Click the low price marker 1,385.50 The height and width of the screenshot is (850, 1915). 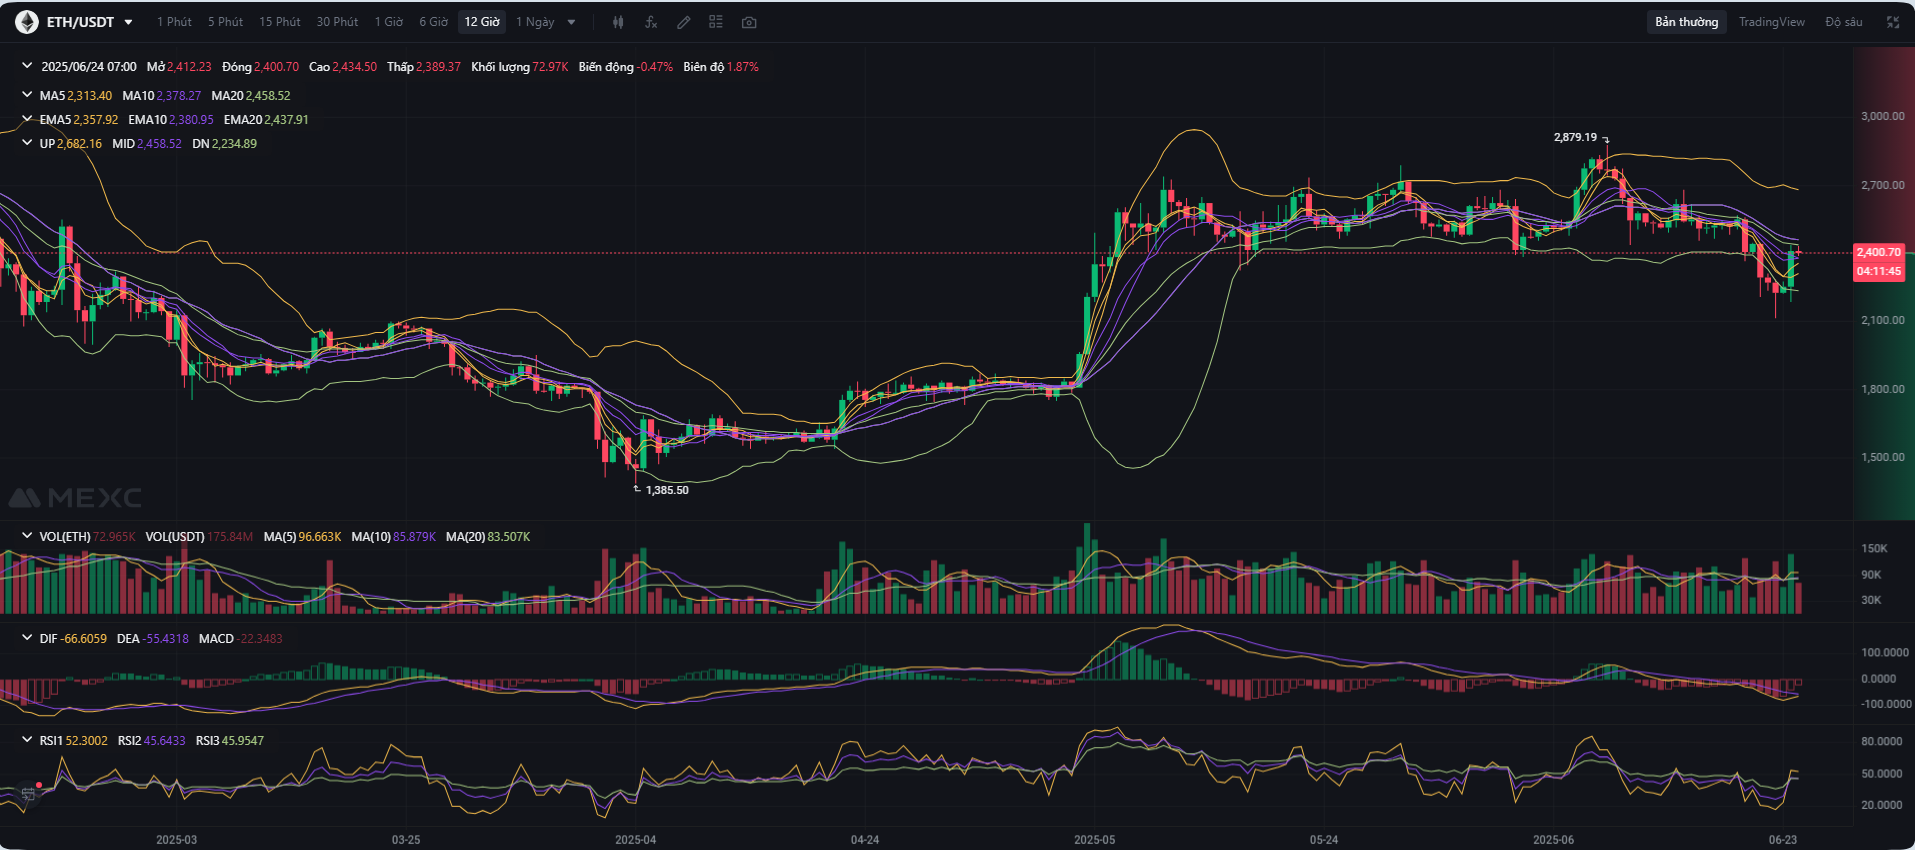pos(667,490)
